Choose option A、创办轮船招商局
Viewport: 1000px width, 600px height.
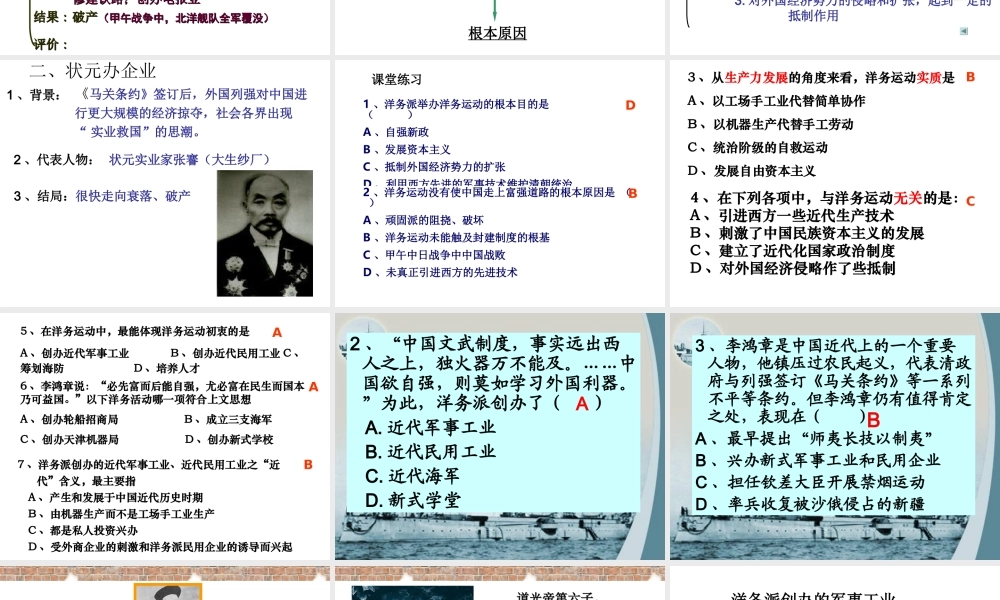69,419
